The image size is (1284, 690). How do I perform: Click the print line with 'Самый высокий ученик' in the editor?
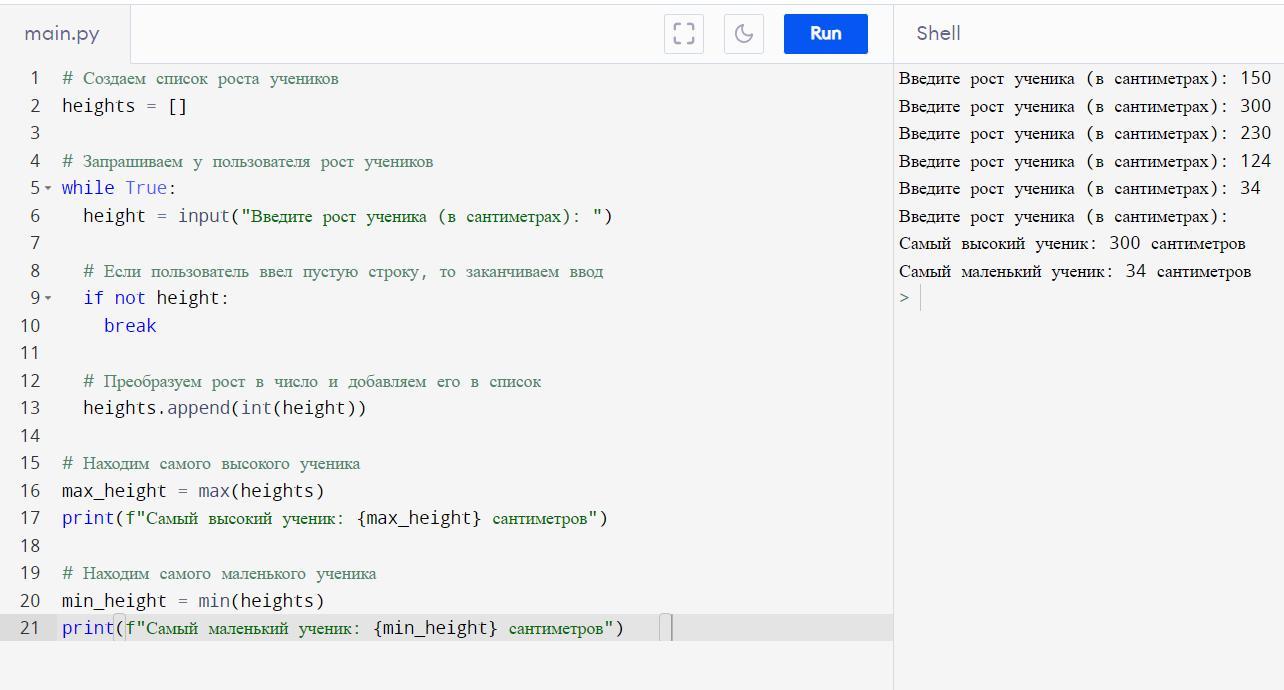click(335, 518)
